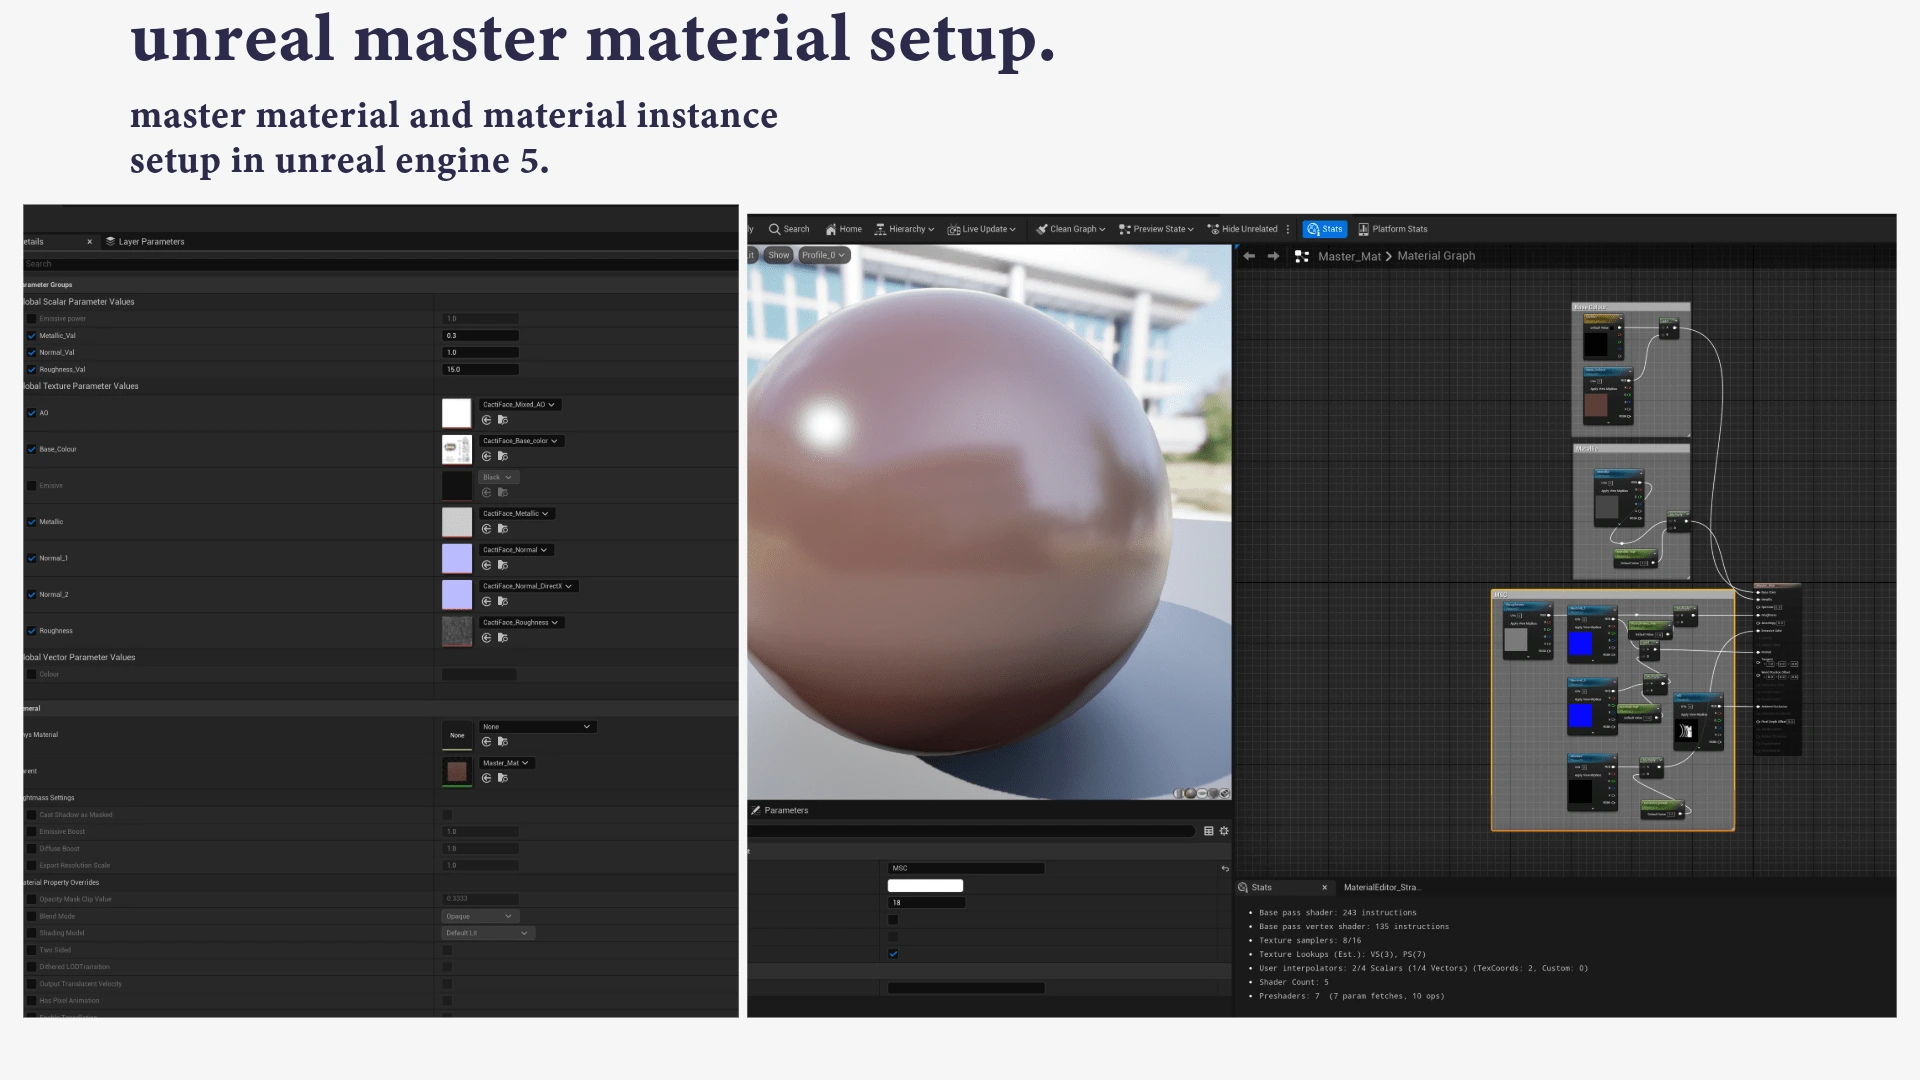Viewport: 1920px width, 1080px height.
Task: Uncheck the Roughness_Val parameter
Action: click(x=32, y=370)
